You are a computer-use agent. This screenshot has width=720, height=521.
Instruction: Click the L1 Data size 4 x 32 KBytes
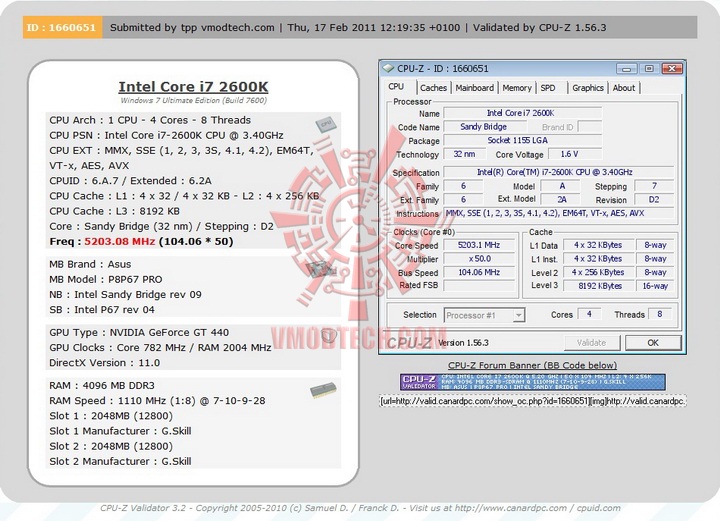tap(598, 245)
